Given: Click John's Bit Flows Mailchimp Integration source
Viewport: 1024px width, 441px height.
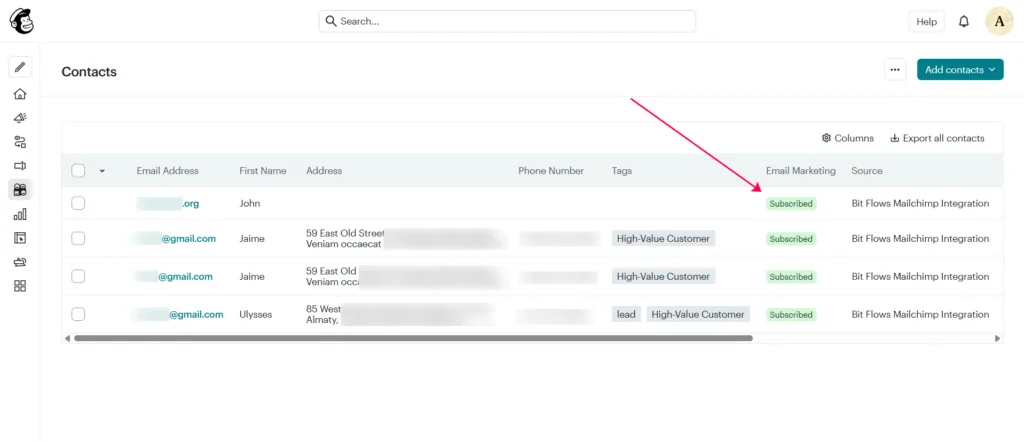Looking at the screenshot, I should click(x=920, y=203).
